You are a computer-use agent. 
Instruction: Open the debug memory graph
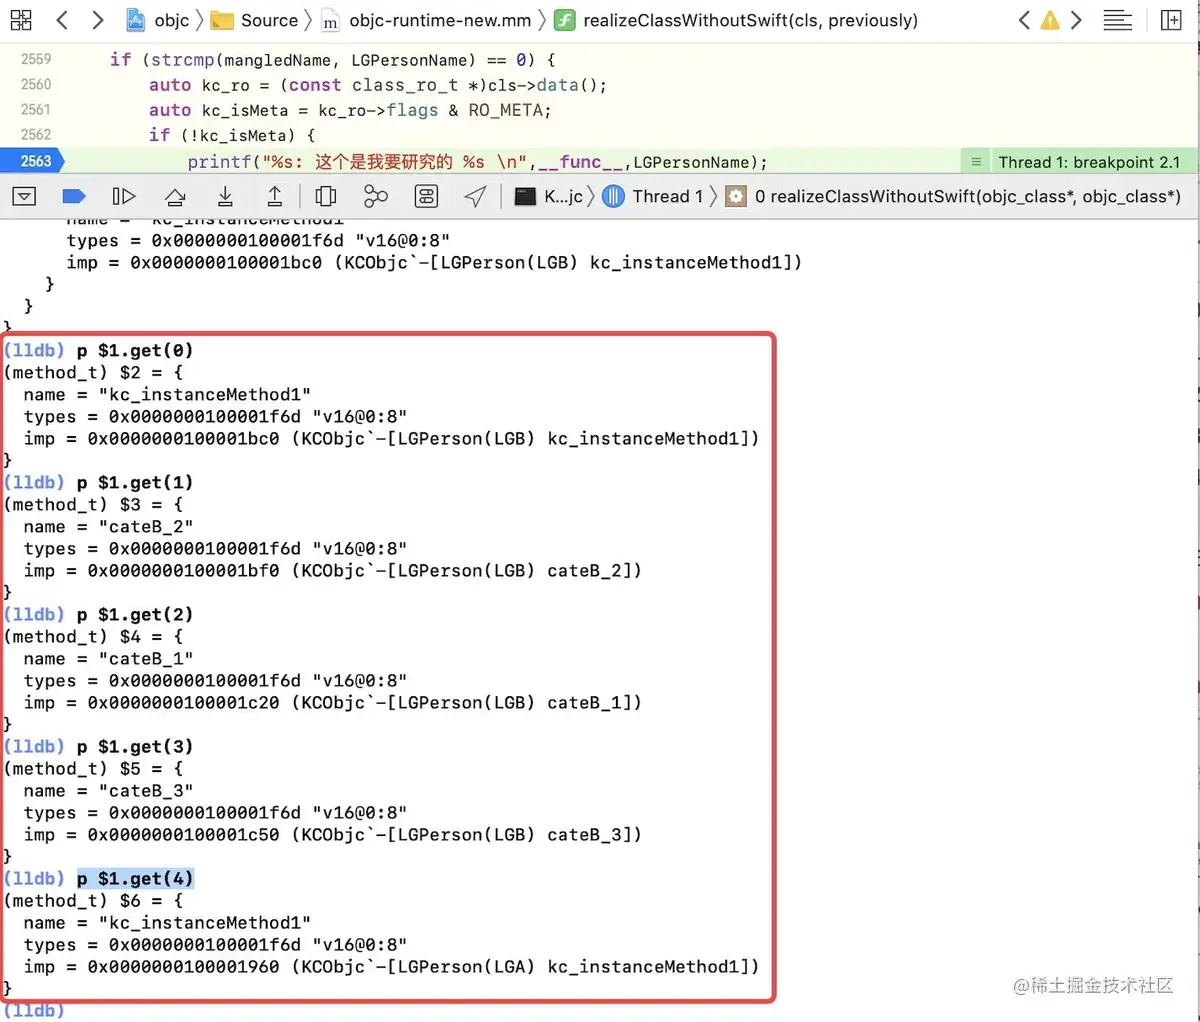[x=376, y=197]
